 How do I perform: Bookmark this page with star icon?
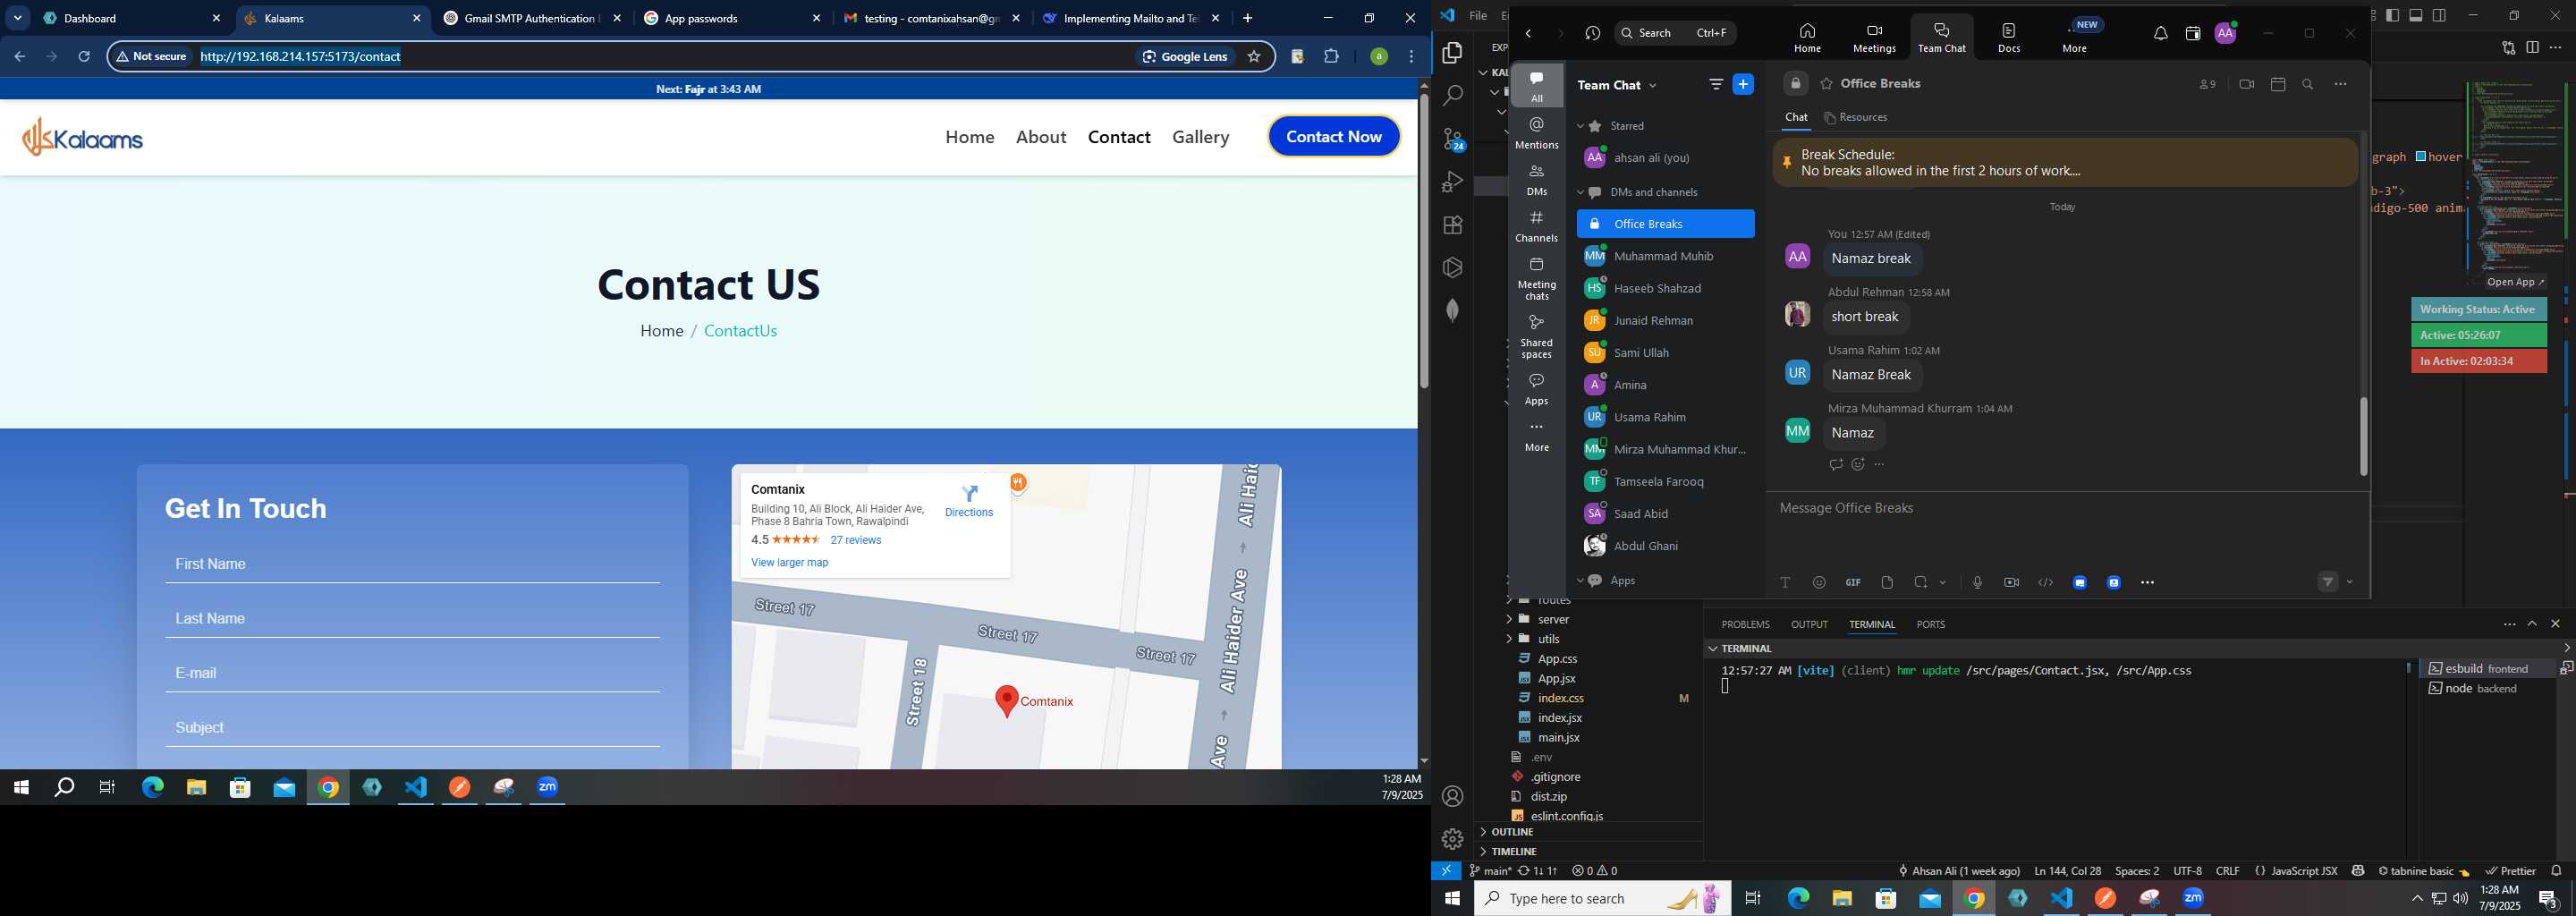pyautogui.click(x=1254, y=57)
